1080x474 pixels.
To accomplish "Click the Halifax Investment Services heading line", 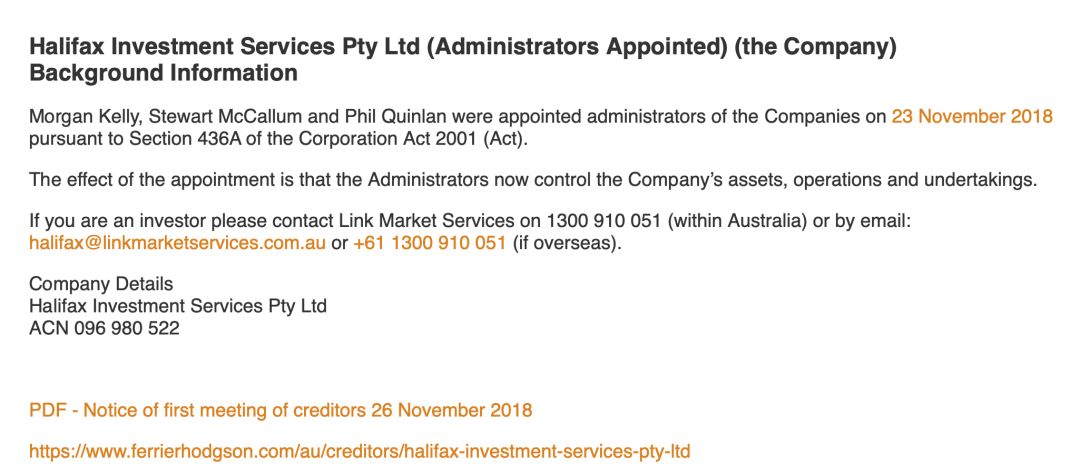I will [x=462, y=48].
